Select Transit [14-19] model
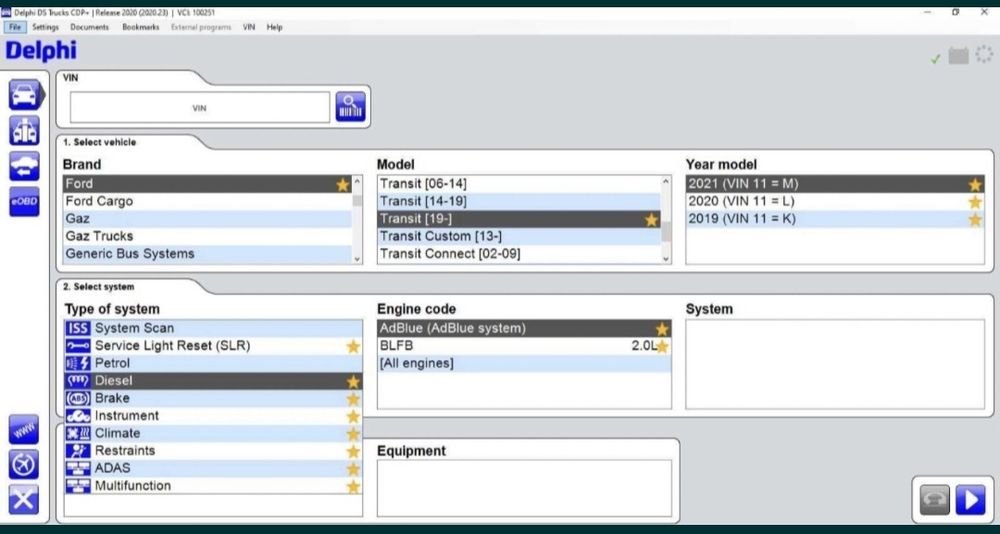 519,202
